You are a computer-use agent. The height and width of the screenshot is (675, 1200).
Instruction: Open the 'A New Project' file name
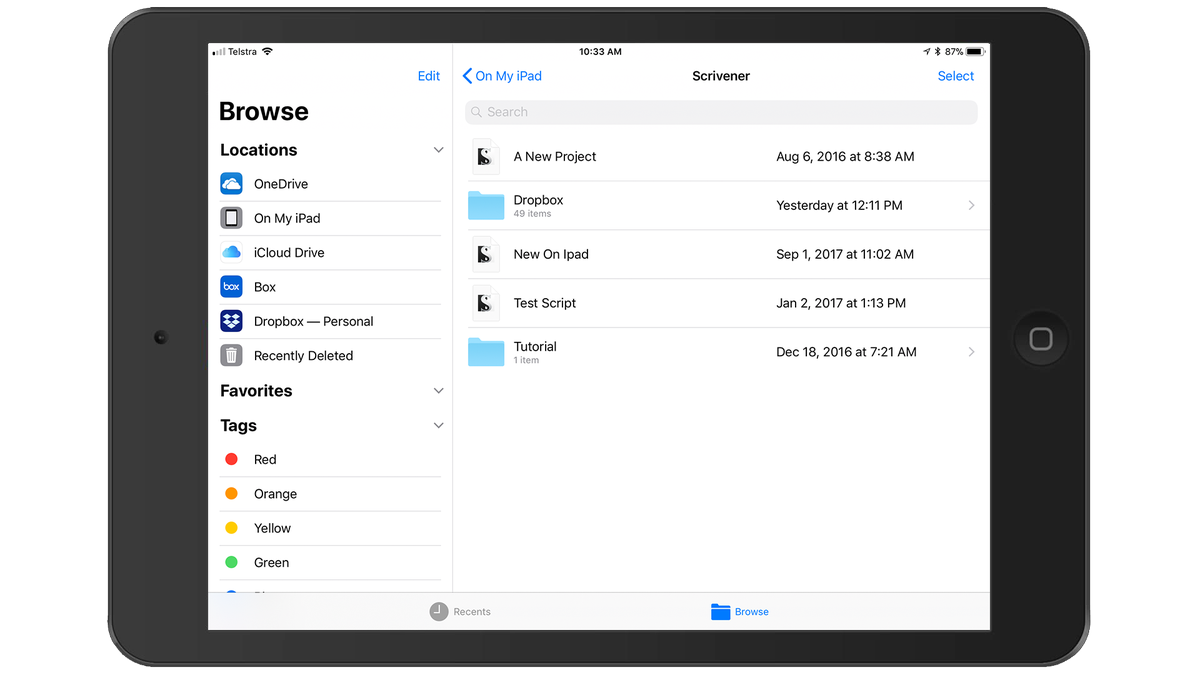(x=555, y=157)
